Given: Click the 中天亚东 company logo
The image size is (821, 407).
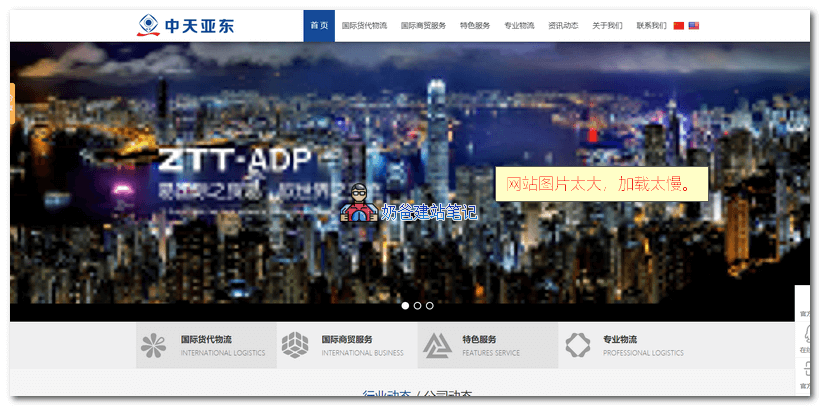Looking at the screenshot, I should pyautogui.click(x=185, y=25).
